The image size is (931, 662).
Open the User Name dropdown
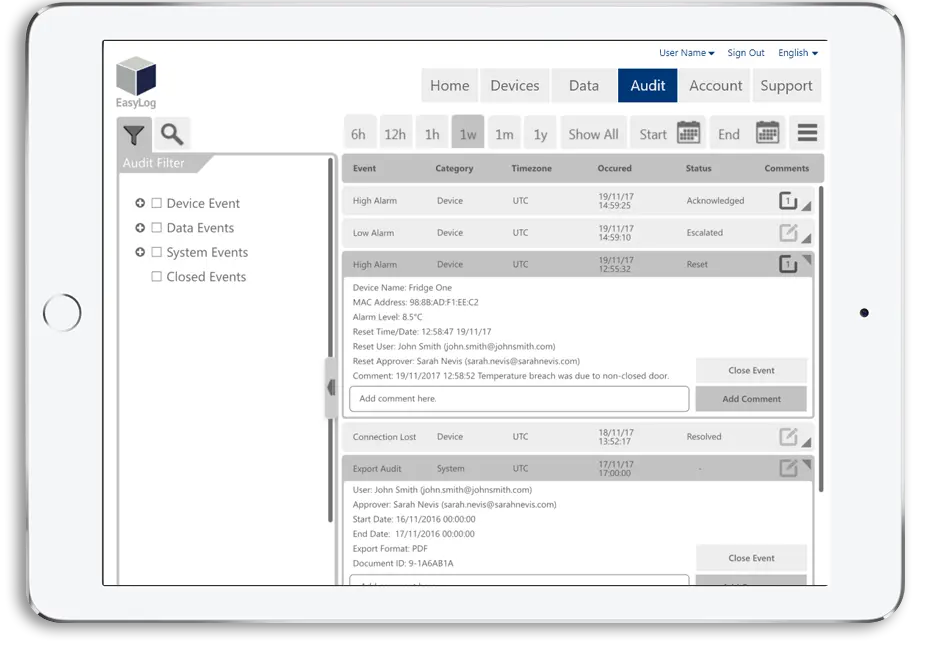point(687,52)
